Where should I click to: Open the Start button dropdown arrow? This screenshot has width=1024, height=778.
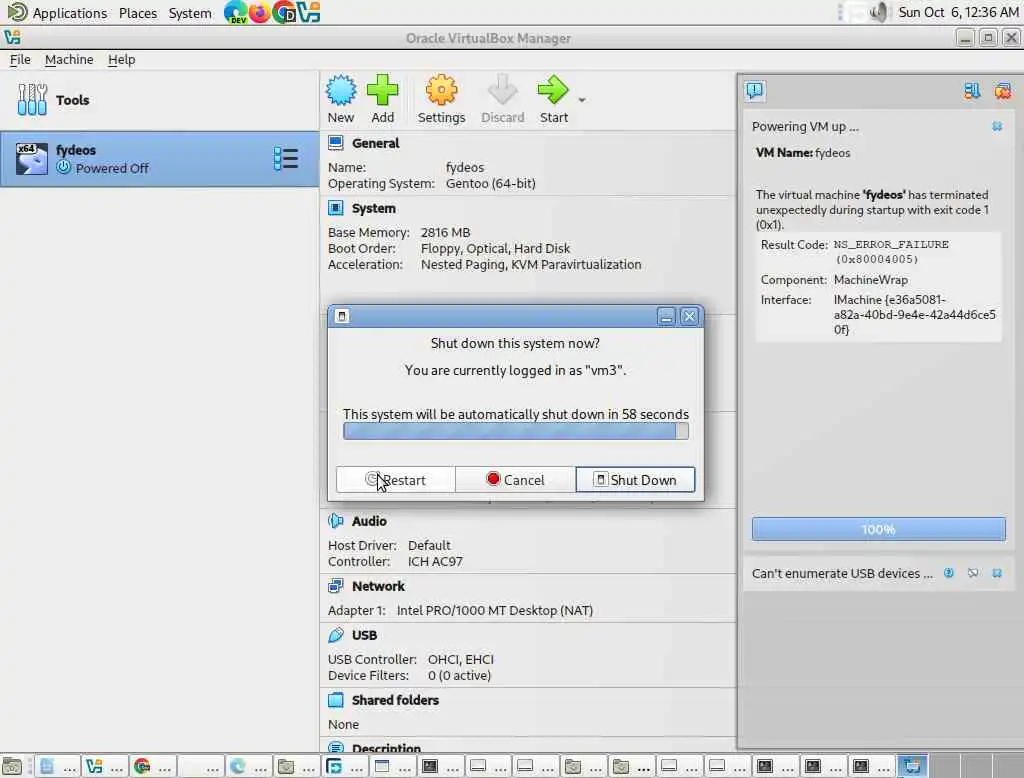(x=582, y=100)
